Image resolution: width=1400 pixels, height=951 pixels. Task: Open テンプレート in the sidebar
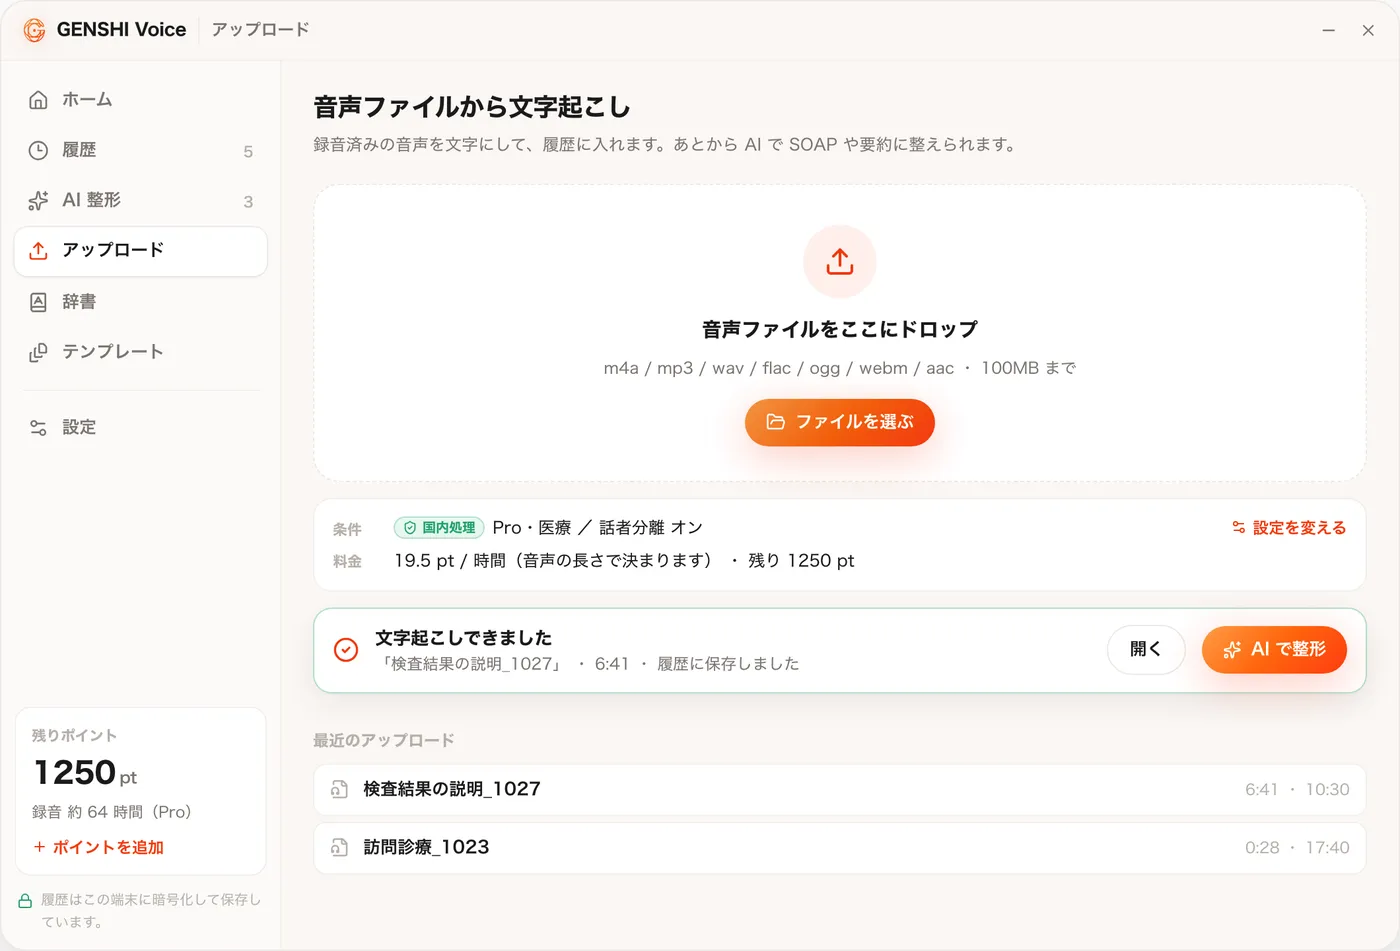point(140,352)
